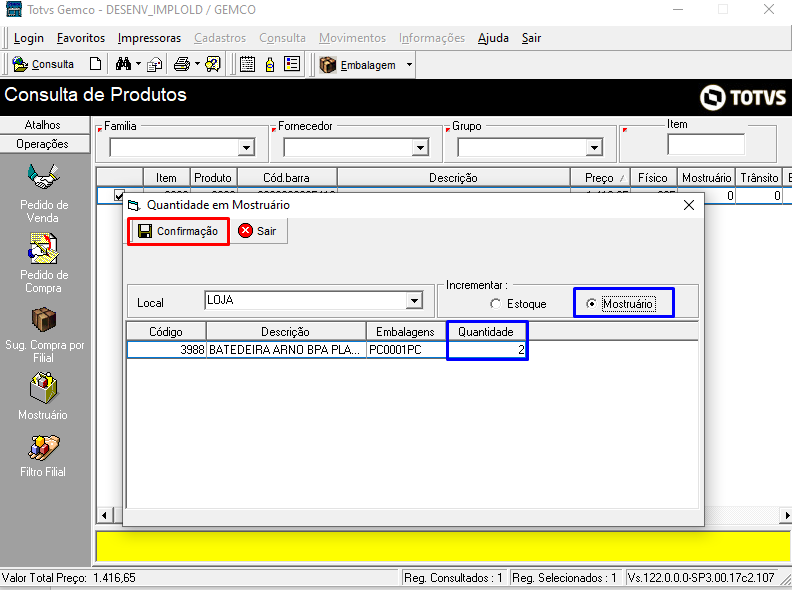
Task: Open the Ajuda menu
Action: (493, 38)
